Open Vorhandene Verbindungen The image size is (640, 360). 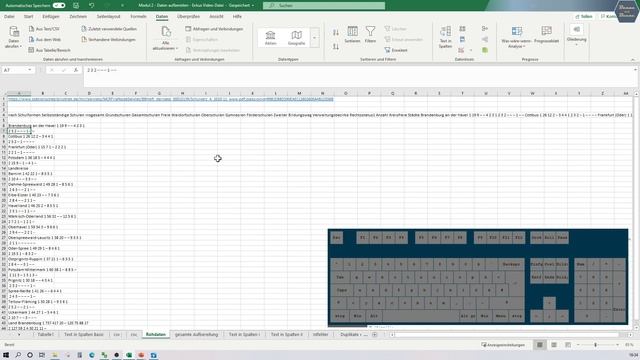[108, 40]
